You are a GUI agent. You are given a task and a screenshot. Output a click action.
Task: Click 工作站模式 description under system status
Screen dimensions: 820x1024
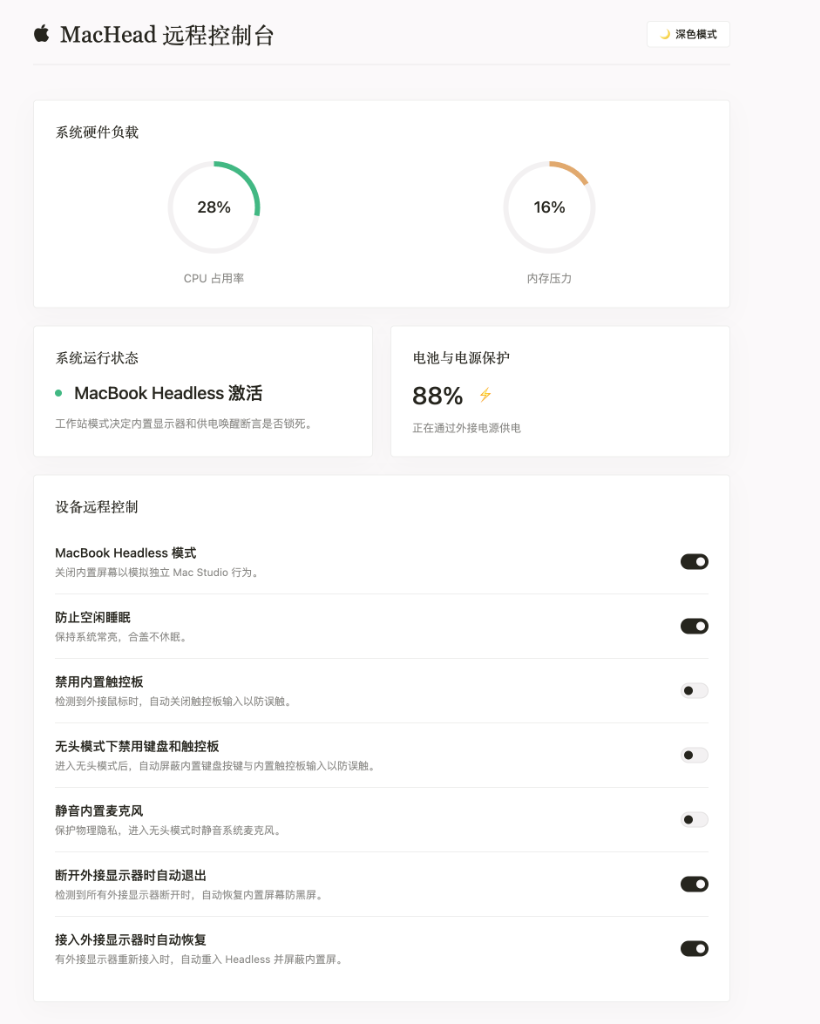pyautogui.click(x=185, y=424)
